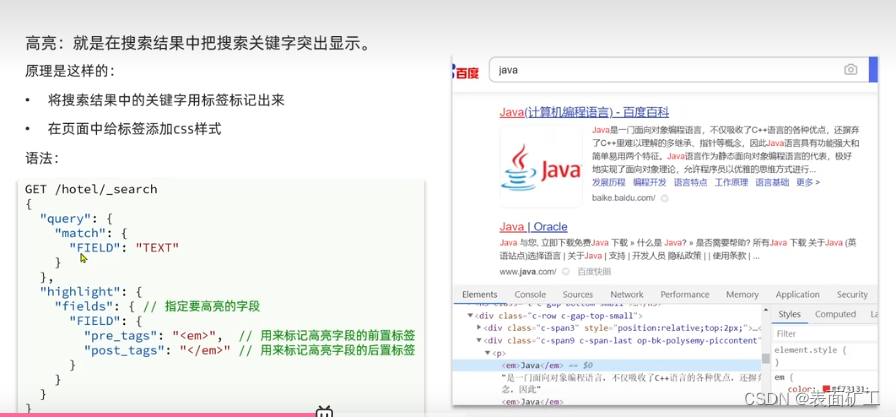The height and width of the screenshot is (417, 896).
Task: Click the 将搜索结果中的关键字用标签标记出来 bullet text
Action: pyautogui.click(x=166, y=101)
